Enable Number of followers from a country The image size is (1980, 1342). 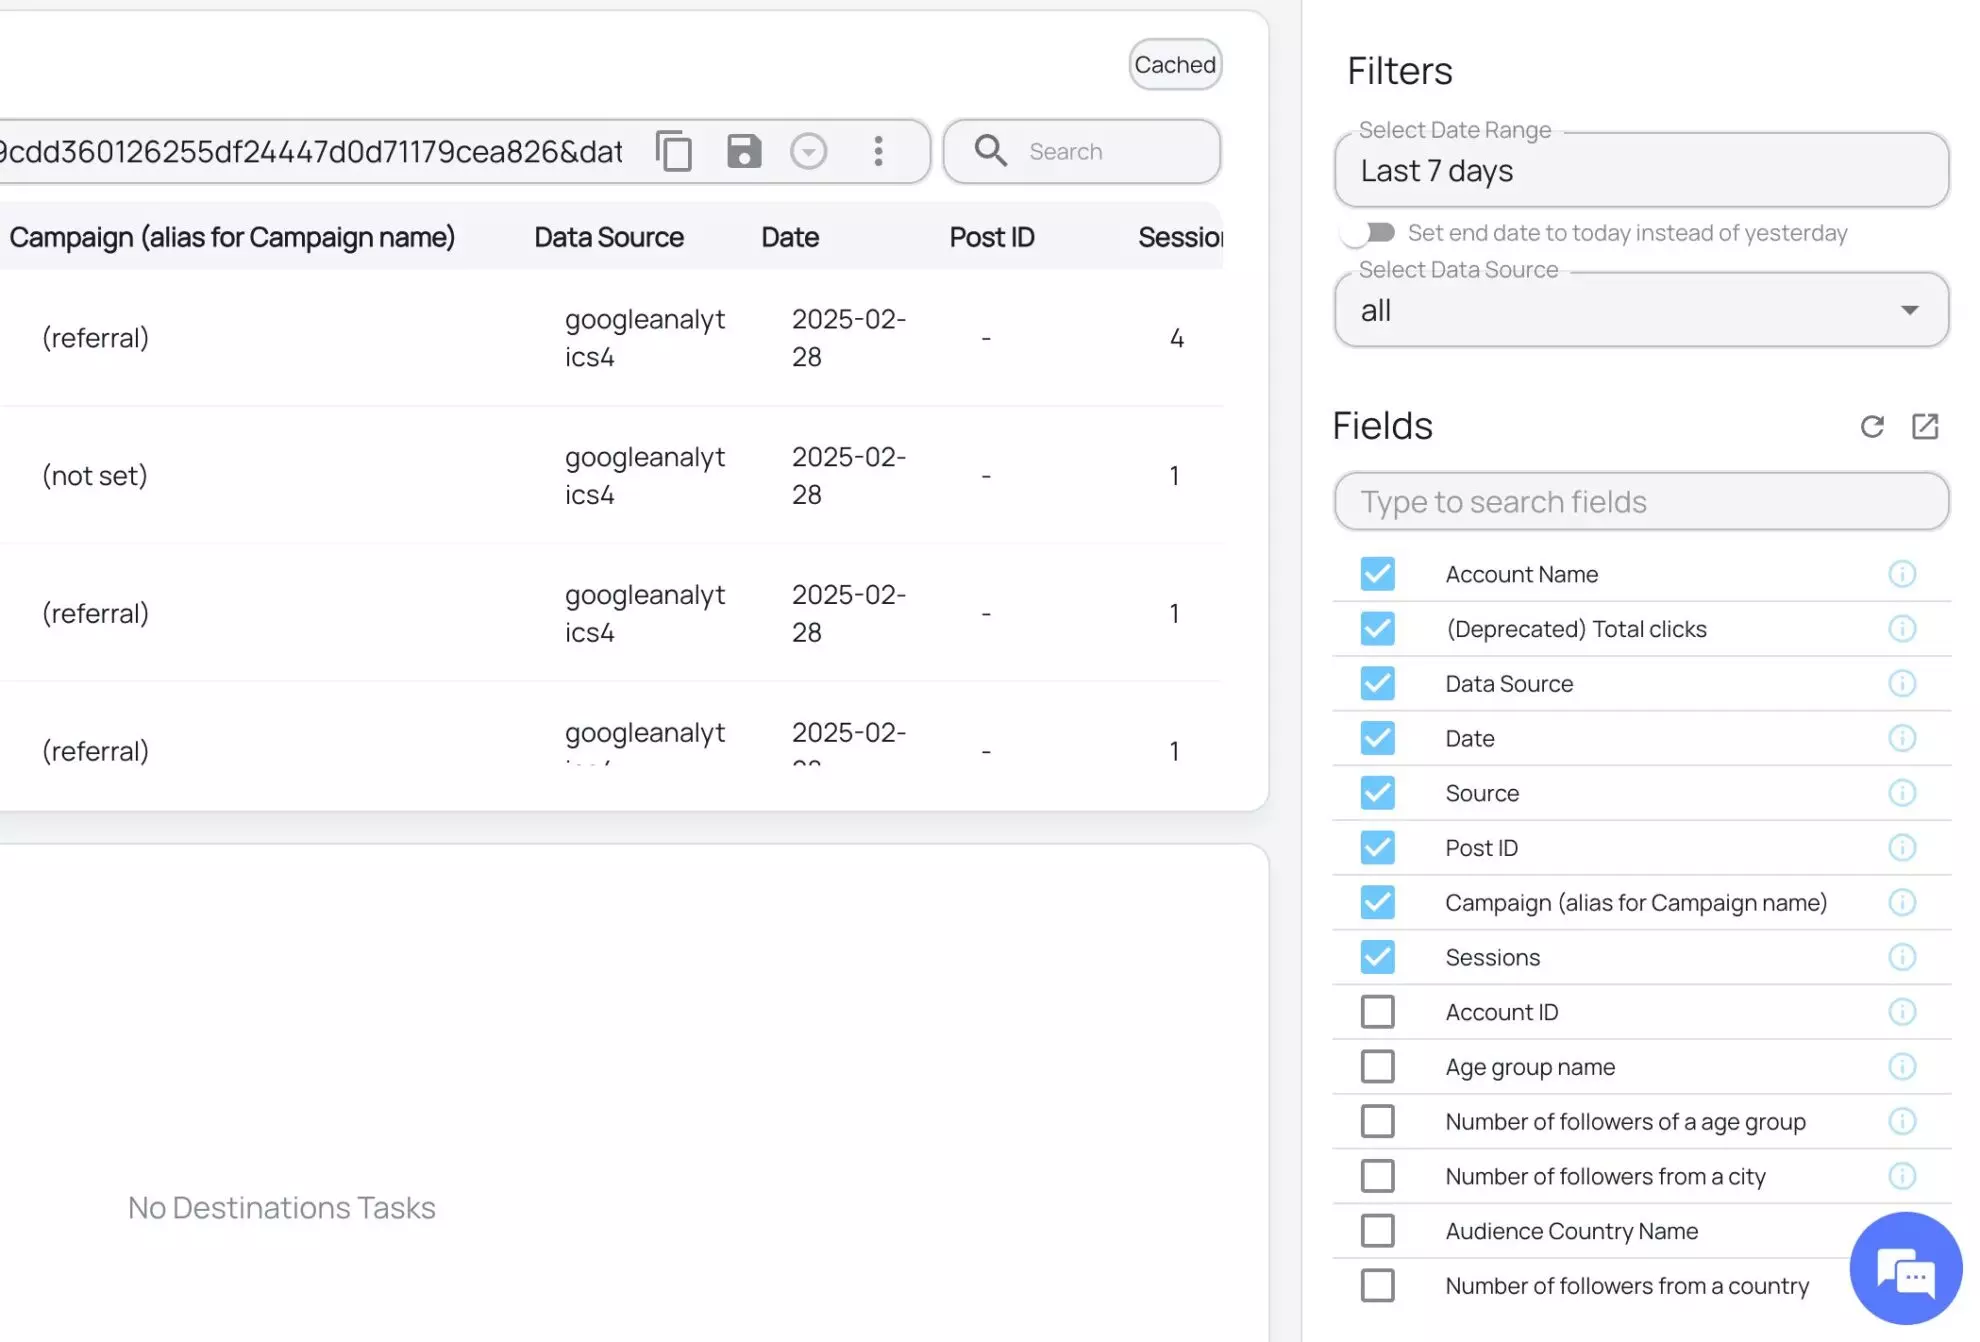click(1377, 1286)
